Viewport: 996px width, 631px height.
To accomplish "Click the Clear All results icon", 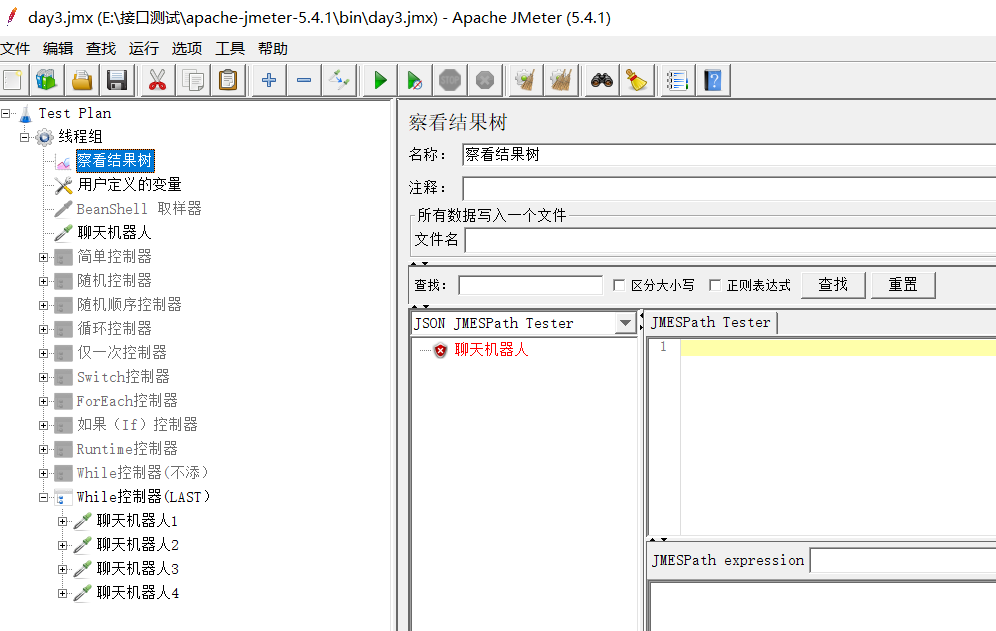I will 561,81.
